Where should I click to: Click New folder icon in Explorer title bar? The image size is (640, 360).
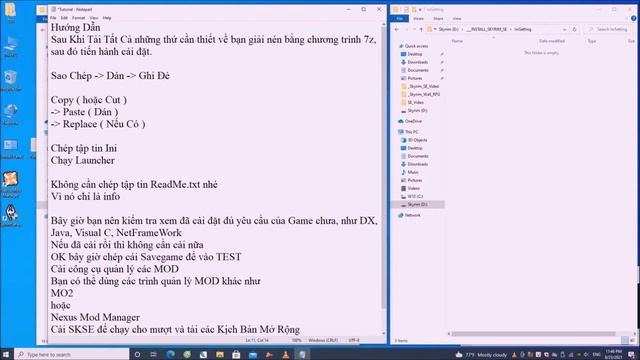pos(414,9)
